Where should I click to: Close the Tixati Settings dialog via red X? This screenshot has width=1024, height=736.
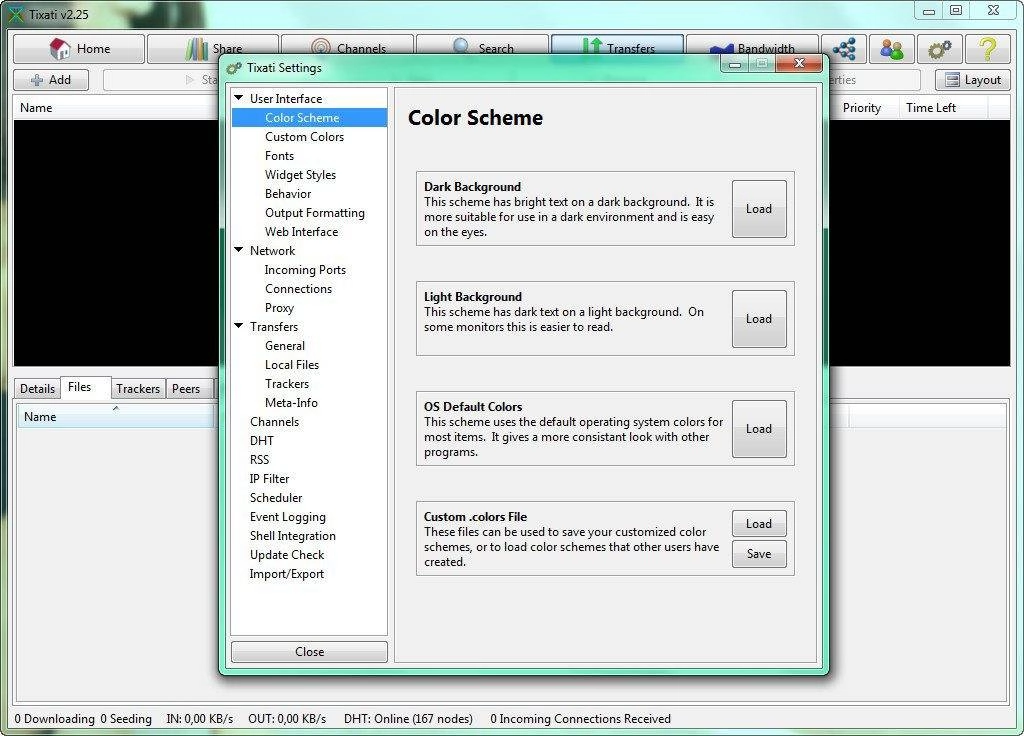[x=799, y=63]
